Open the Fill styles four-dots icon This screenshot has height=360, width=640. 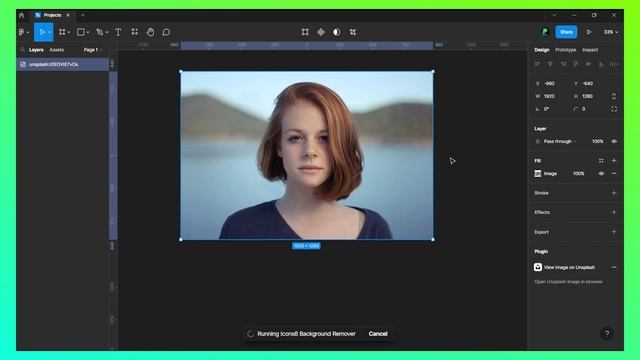pyautogui.click(x=601, y=161)
